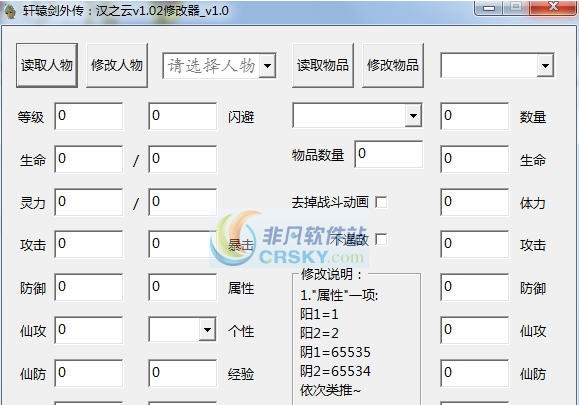Click the 修改人物 button
Image resolution: width=579 pixels, height=405 pixels.
click(117, 65)
